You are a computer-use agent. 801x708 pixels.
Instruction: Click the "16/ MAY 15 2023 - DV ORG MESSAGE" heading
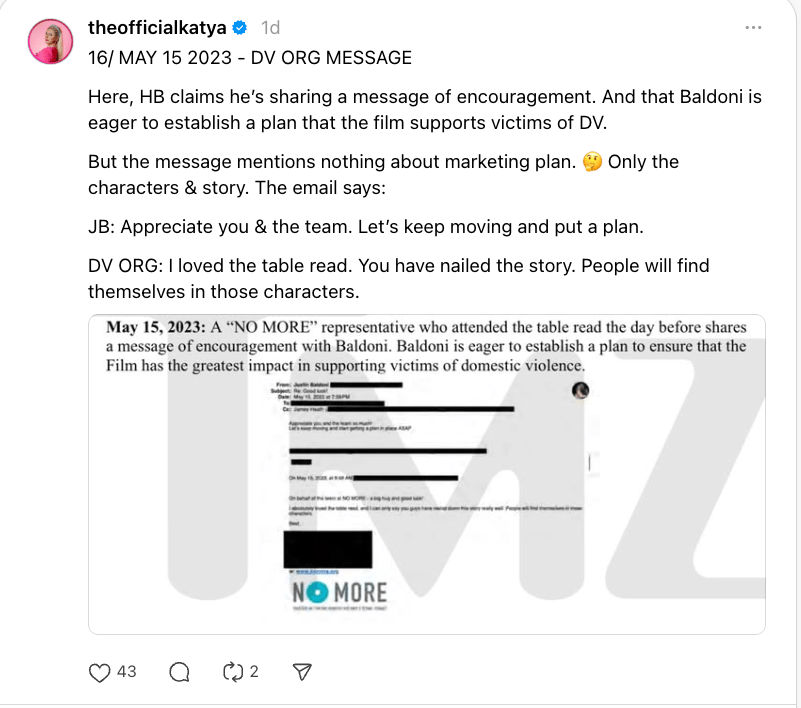coord(249,57)
